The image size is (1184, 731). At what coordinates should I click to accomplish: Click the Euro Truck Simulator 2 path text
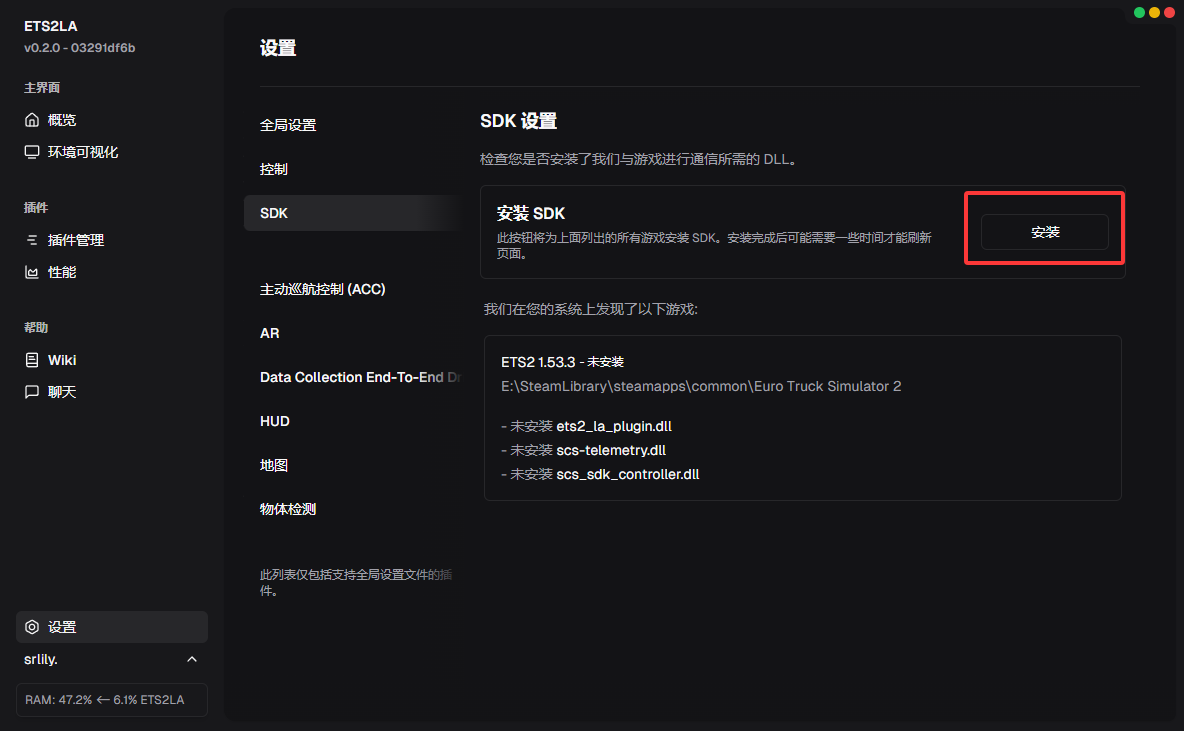701,386
